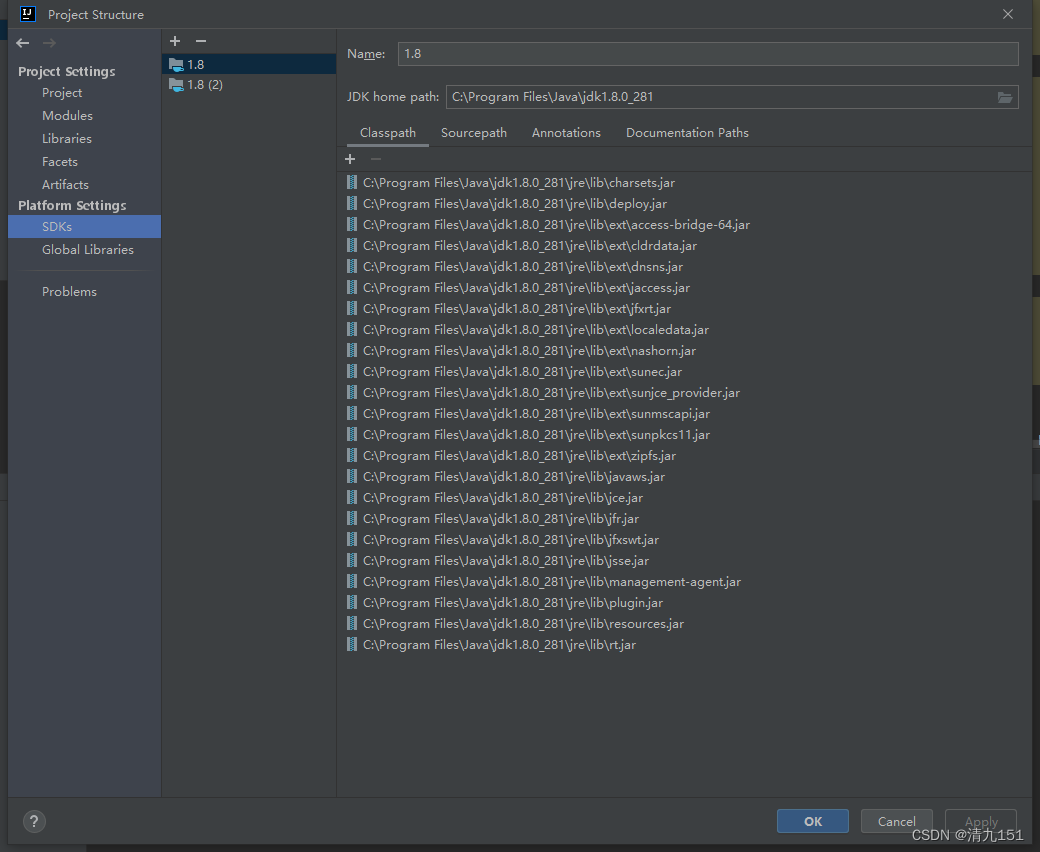Open the Documentation Paths tab
This screenshot has height=852, width=1040.
point(687,132)
